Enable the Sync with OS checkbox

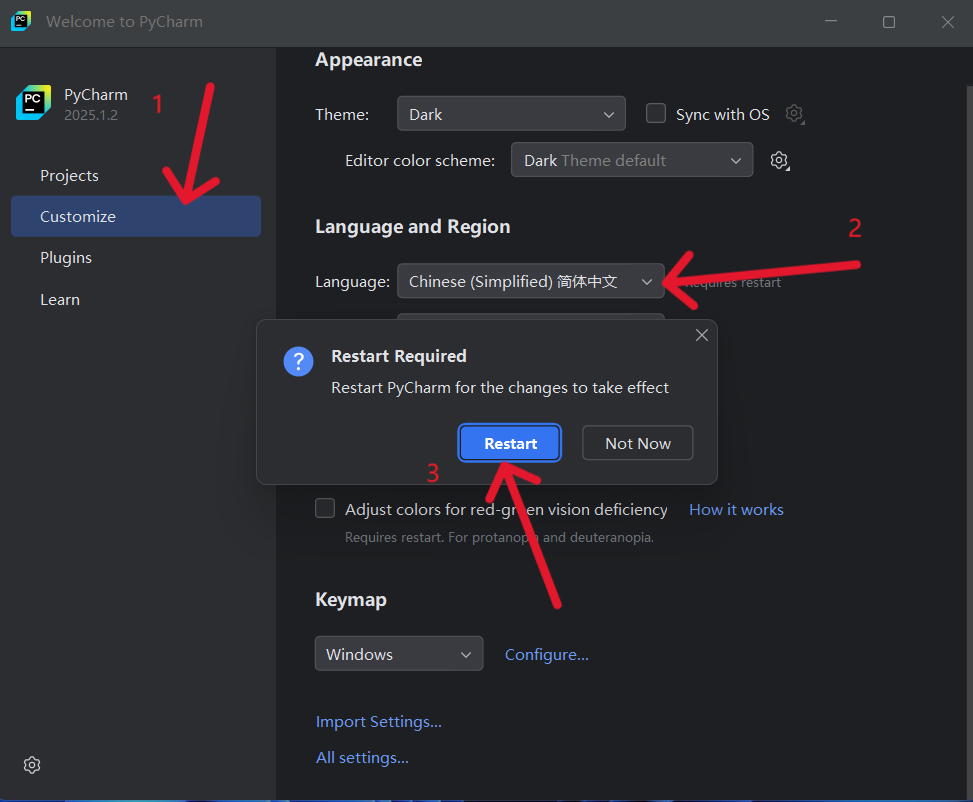point(656,114)
